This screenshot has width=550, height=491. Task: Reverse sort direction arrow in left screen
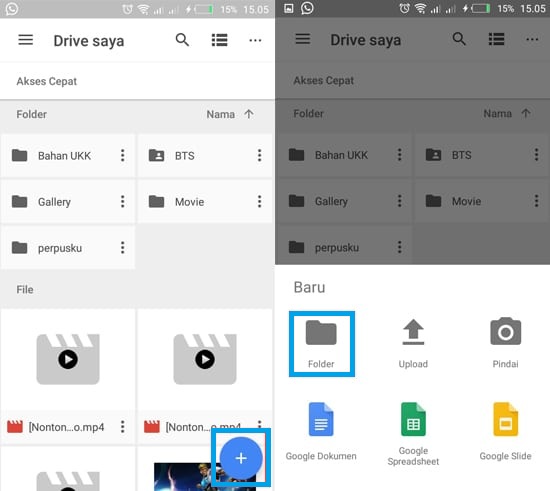(249, 114)
